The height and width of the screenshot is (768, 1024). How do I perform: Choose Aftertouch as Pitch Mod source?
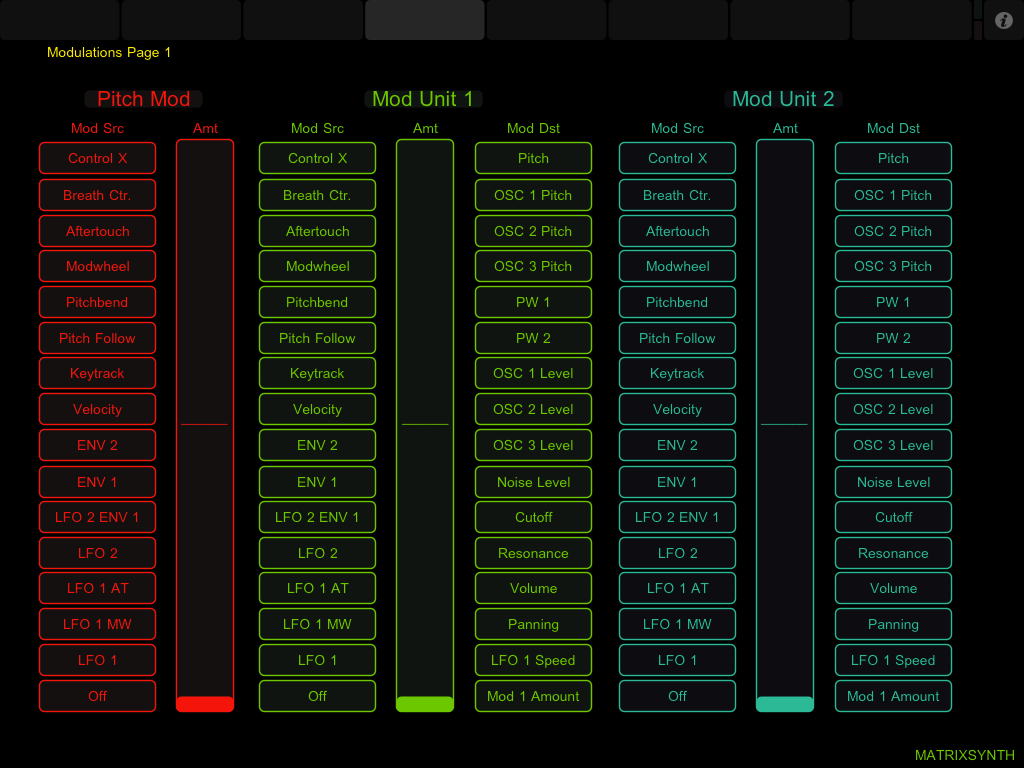click(x=97, y=231)
